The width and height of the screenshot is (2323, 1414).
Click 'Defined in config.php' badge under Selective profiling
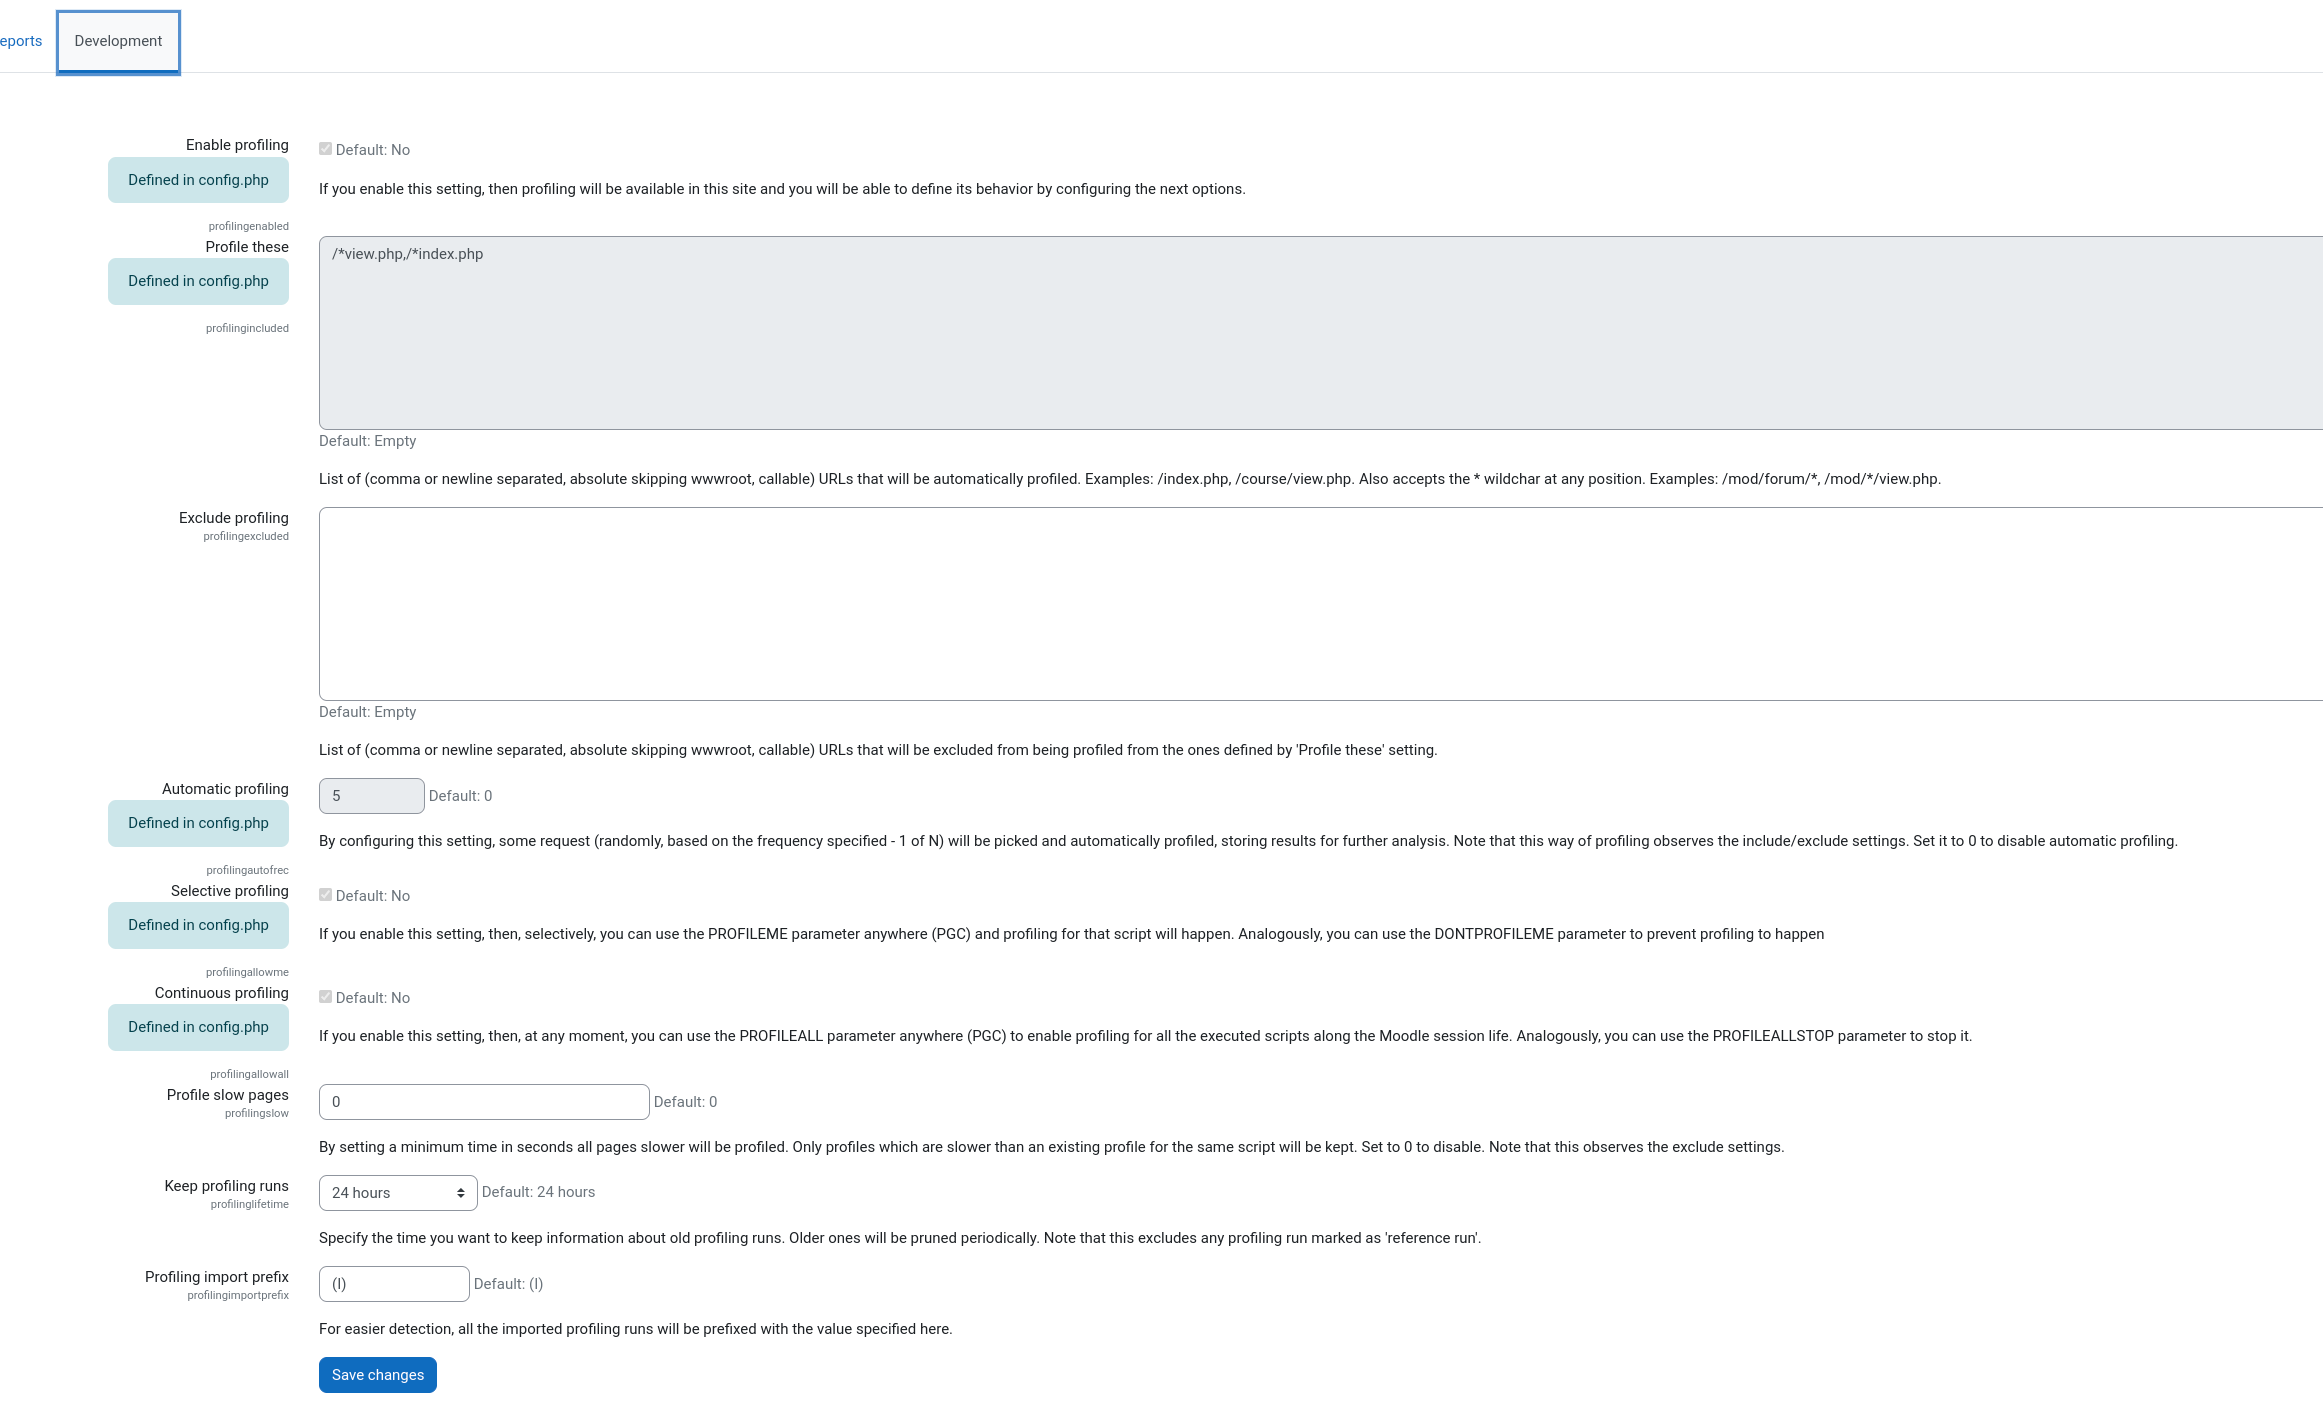(x=198, y=925)
